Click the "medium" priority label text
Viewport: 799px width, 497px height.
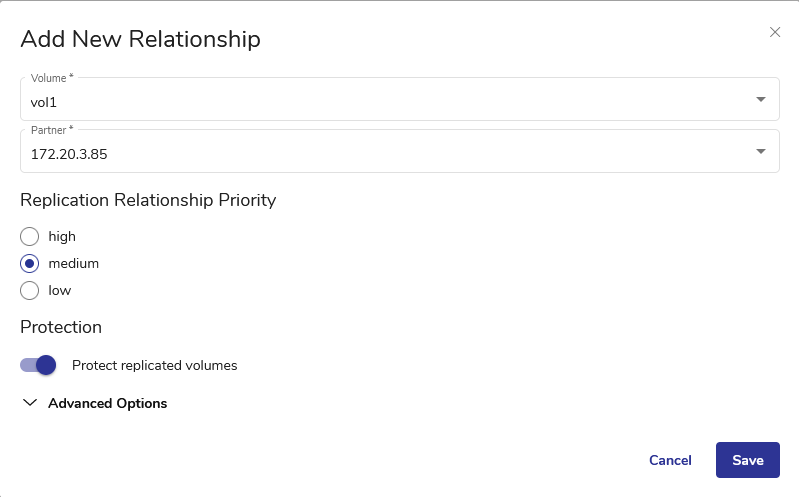point(73,264)
